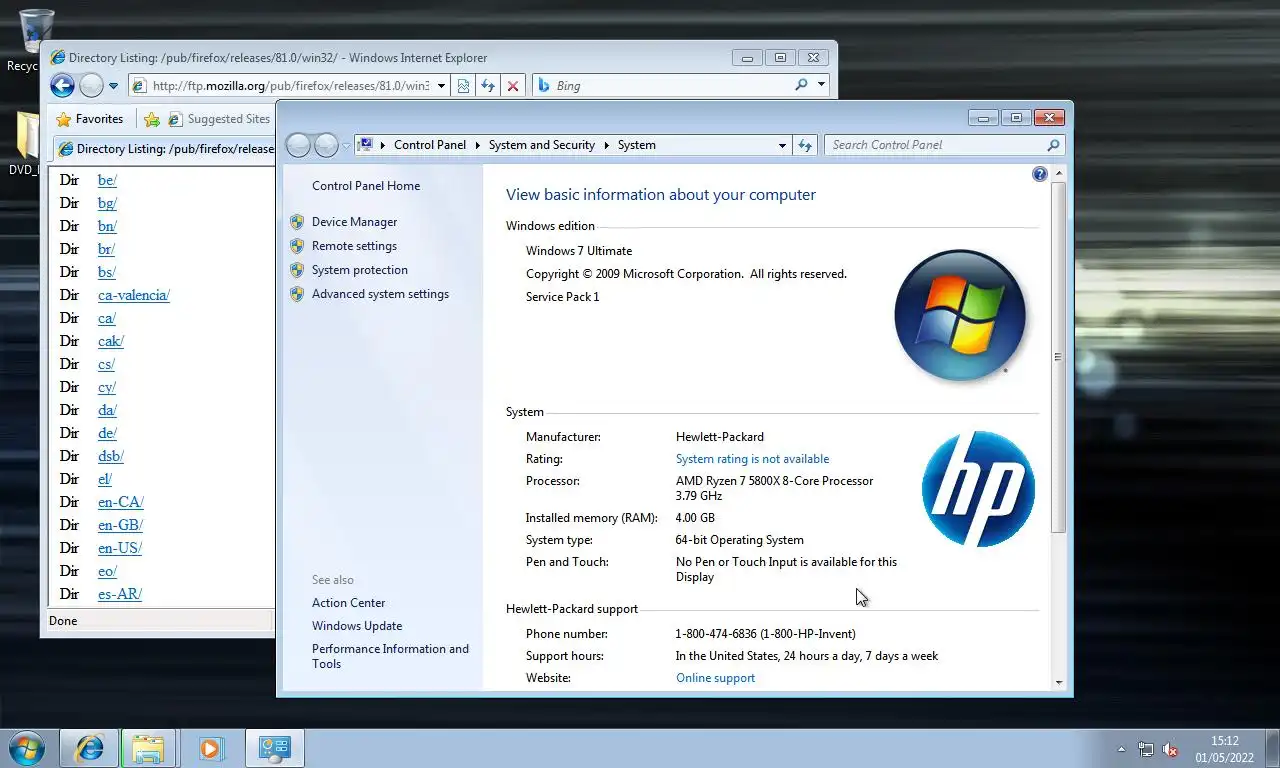1280x768 pixels.
Task: Open the Windows Start menu
Action: [x=27, y=748]
